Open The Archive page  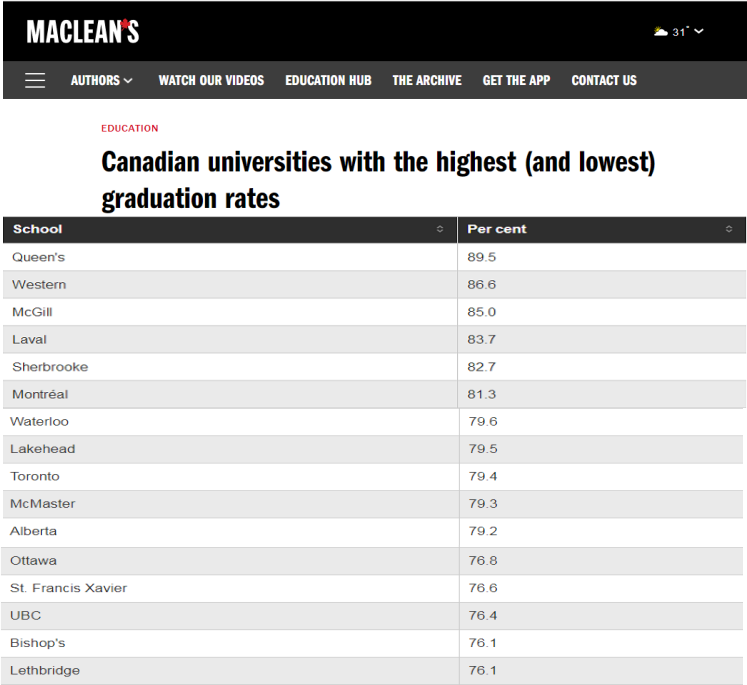427,81
